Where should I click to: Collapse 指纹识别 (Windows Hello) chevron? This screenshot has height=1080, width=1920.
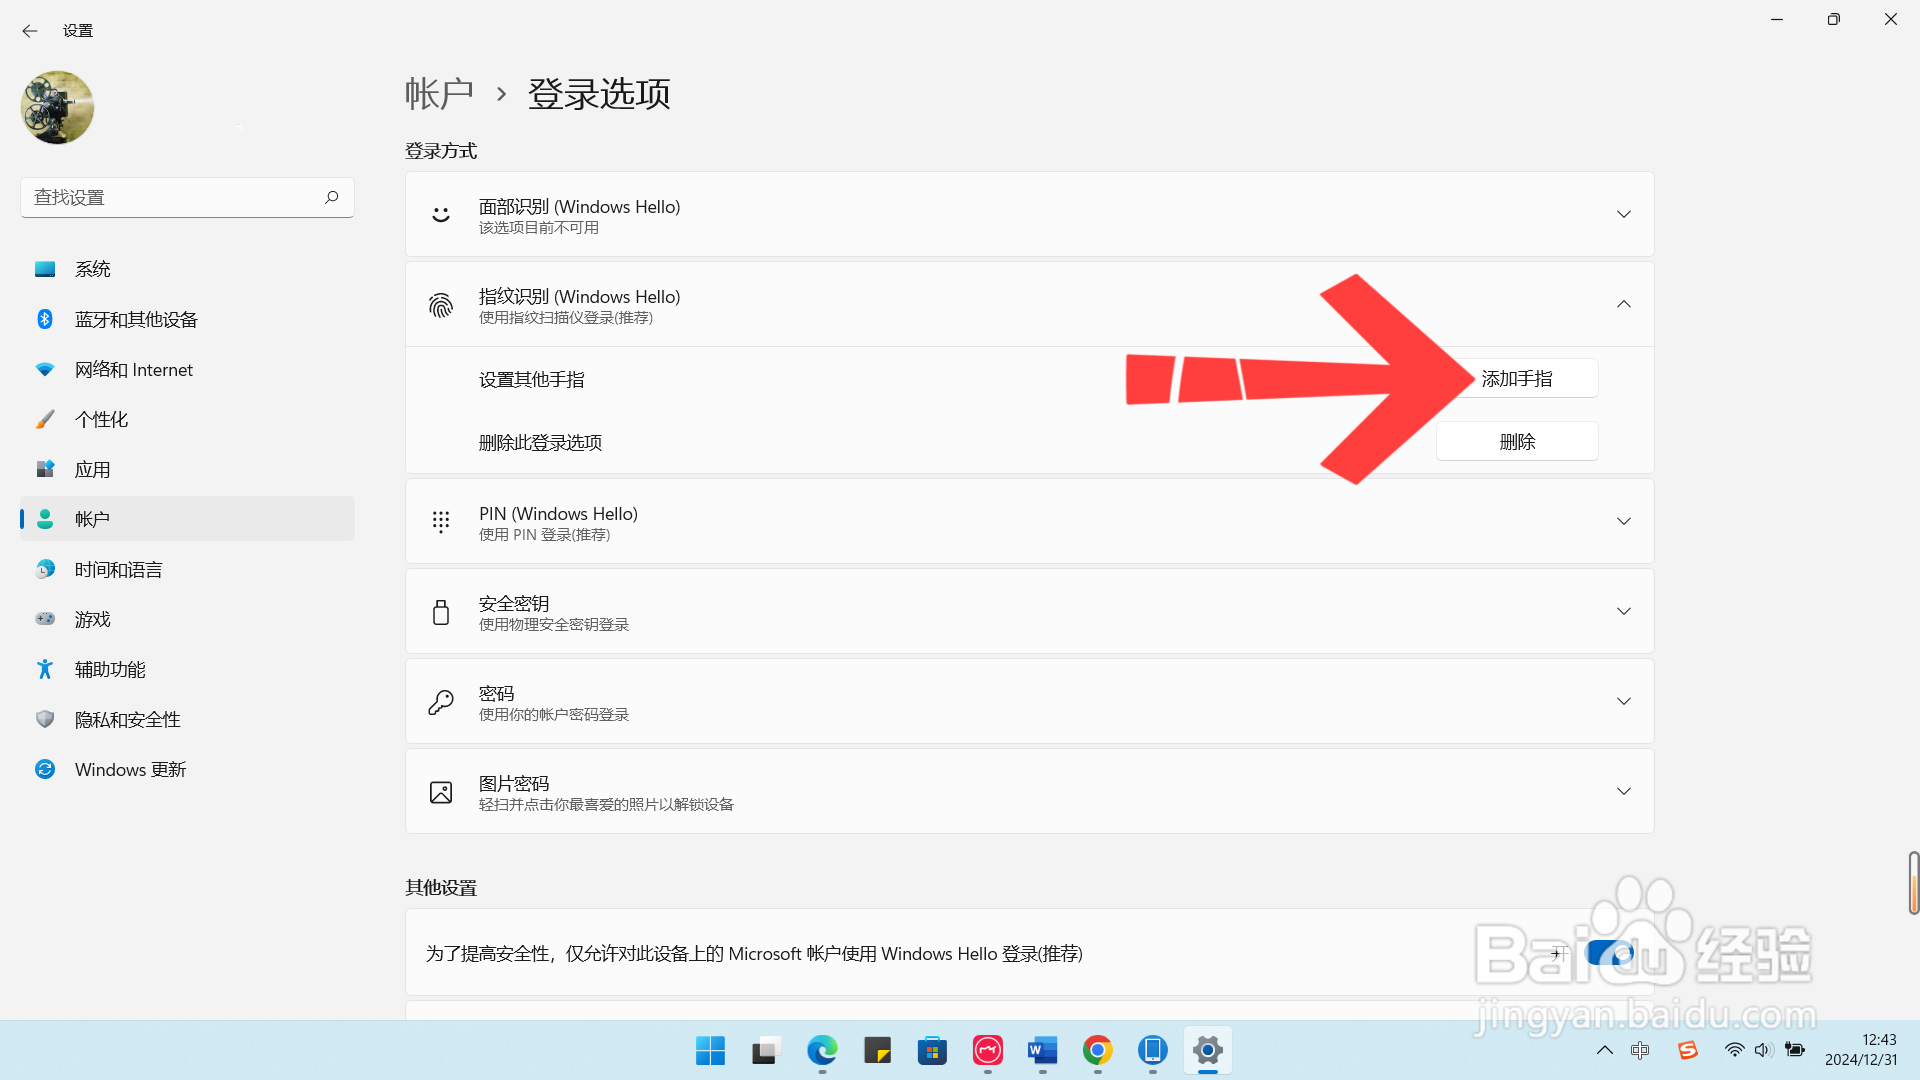1623,304
